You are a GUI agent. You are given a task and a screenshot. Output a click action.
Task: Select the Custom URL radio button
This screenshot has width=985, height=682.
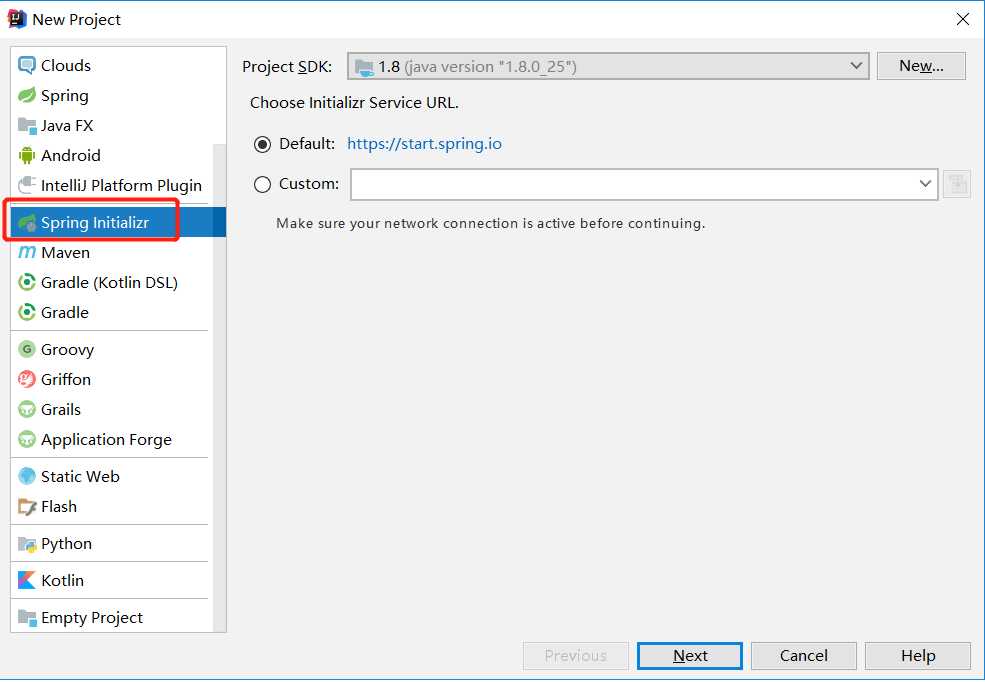263,185
